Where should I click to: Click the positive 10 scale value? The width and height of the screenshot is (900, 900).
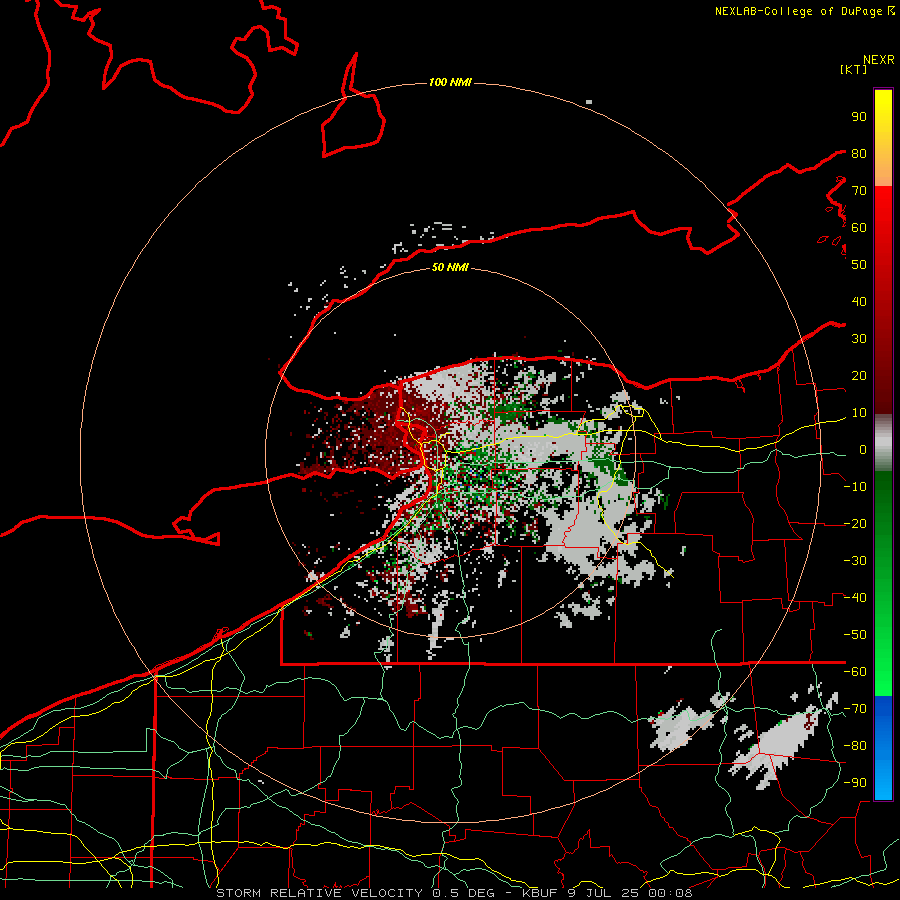click(859, 413)
